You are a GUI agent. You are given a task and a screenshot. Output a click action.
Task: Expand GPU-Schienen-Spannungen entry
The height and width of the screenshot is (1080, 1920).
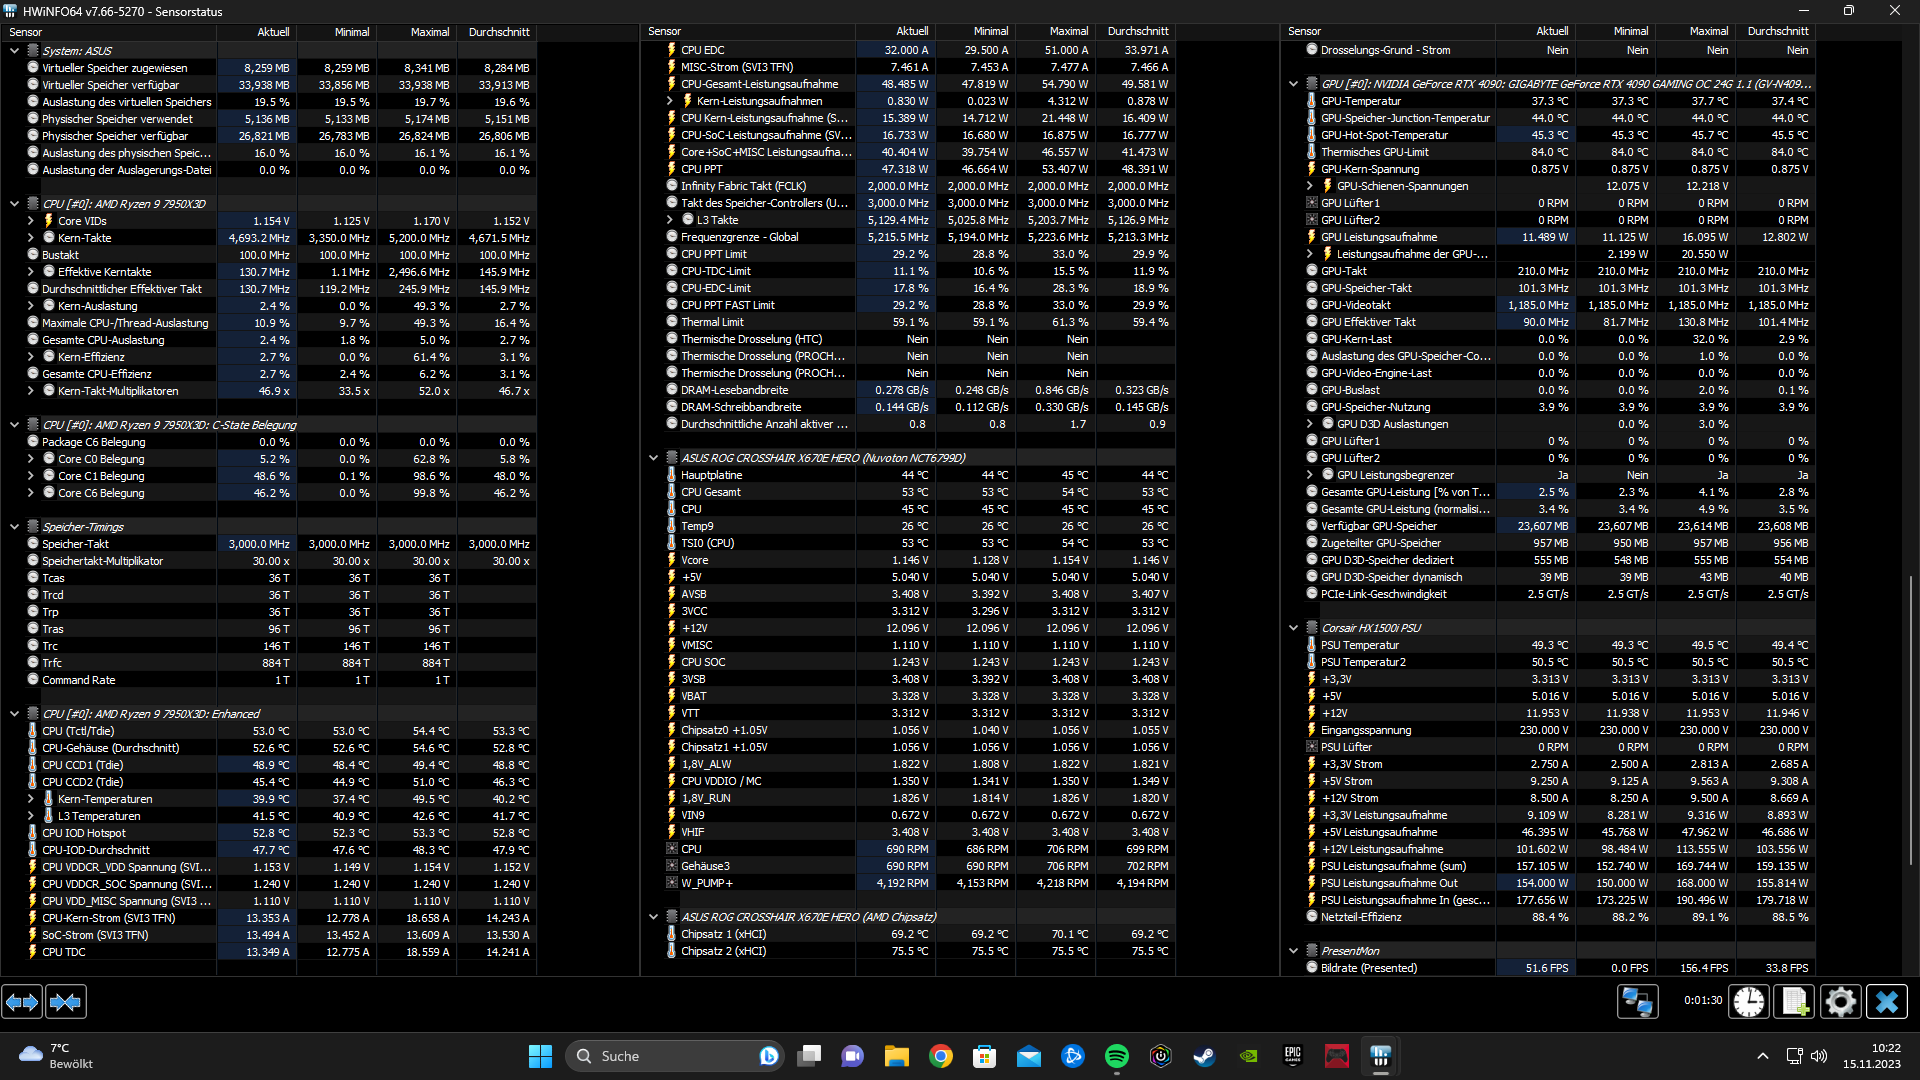coord(1310,186)
